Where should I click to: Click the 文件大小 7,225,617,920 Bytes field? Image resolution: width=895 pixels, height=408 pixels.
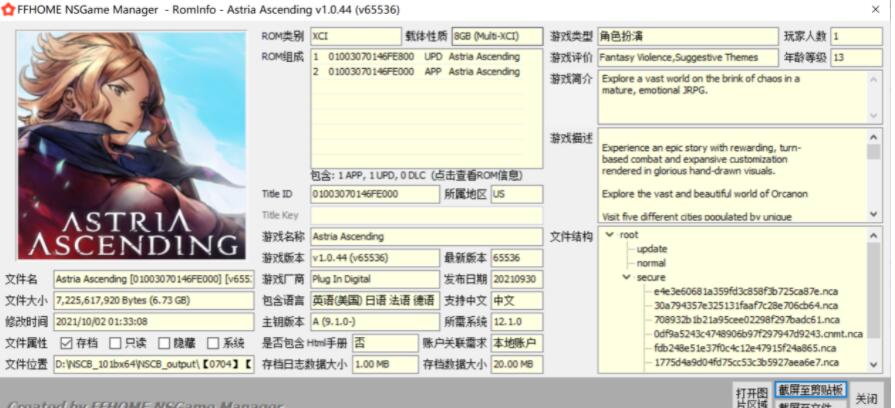click(154, 300)
